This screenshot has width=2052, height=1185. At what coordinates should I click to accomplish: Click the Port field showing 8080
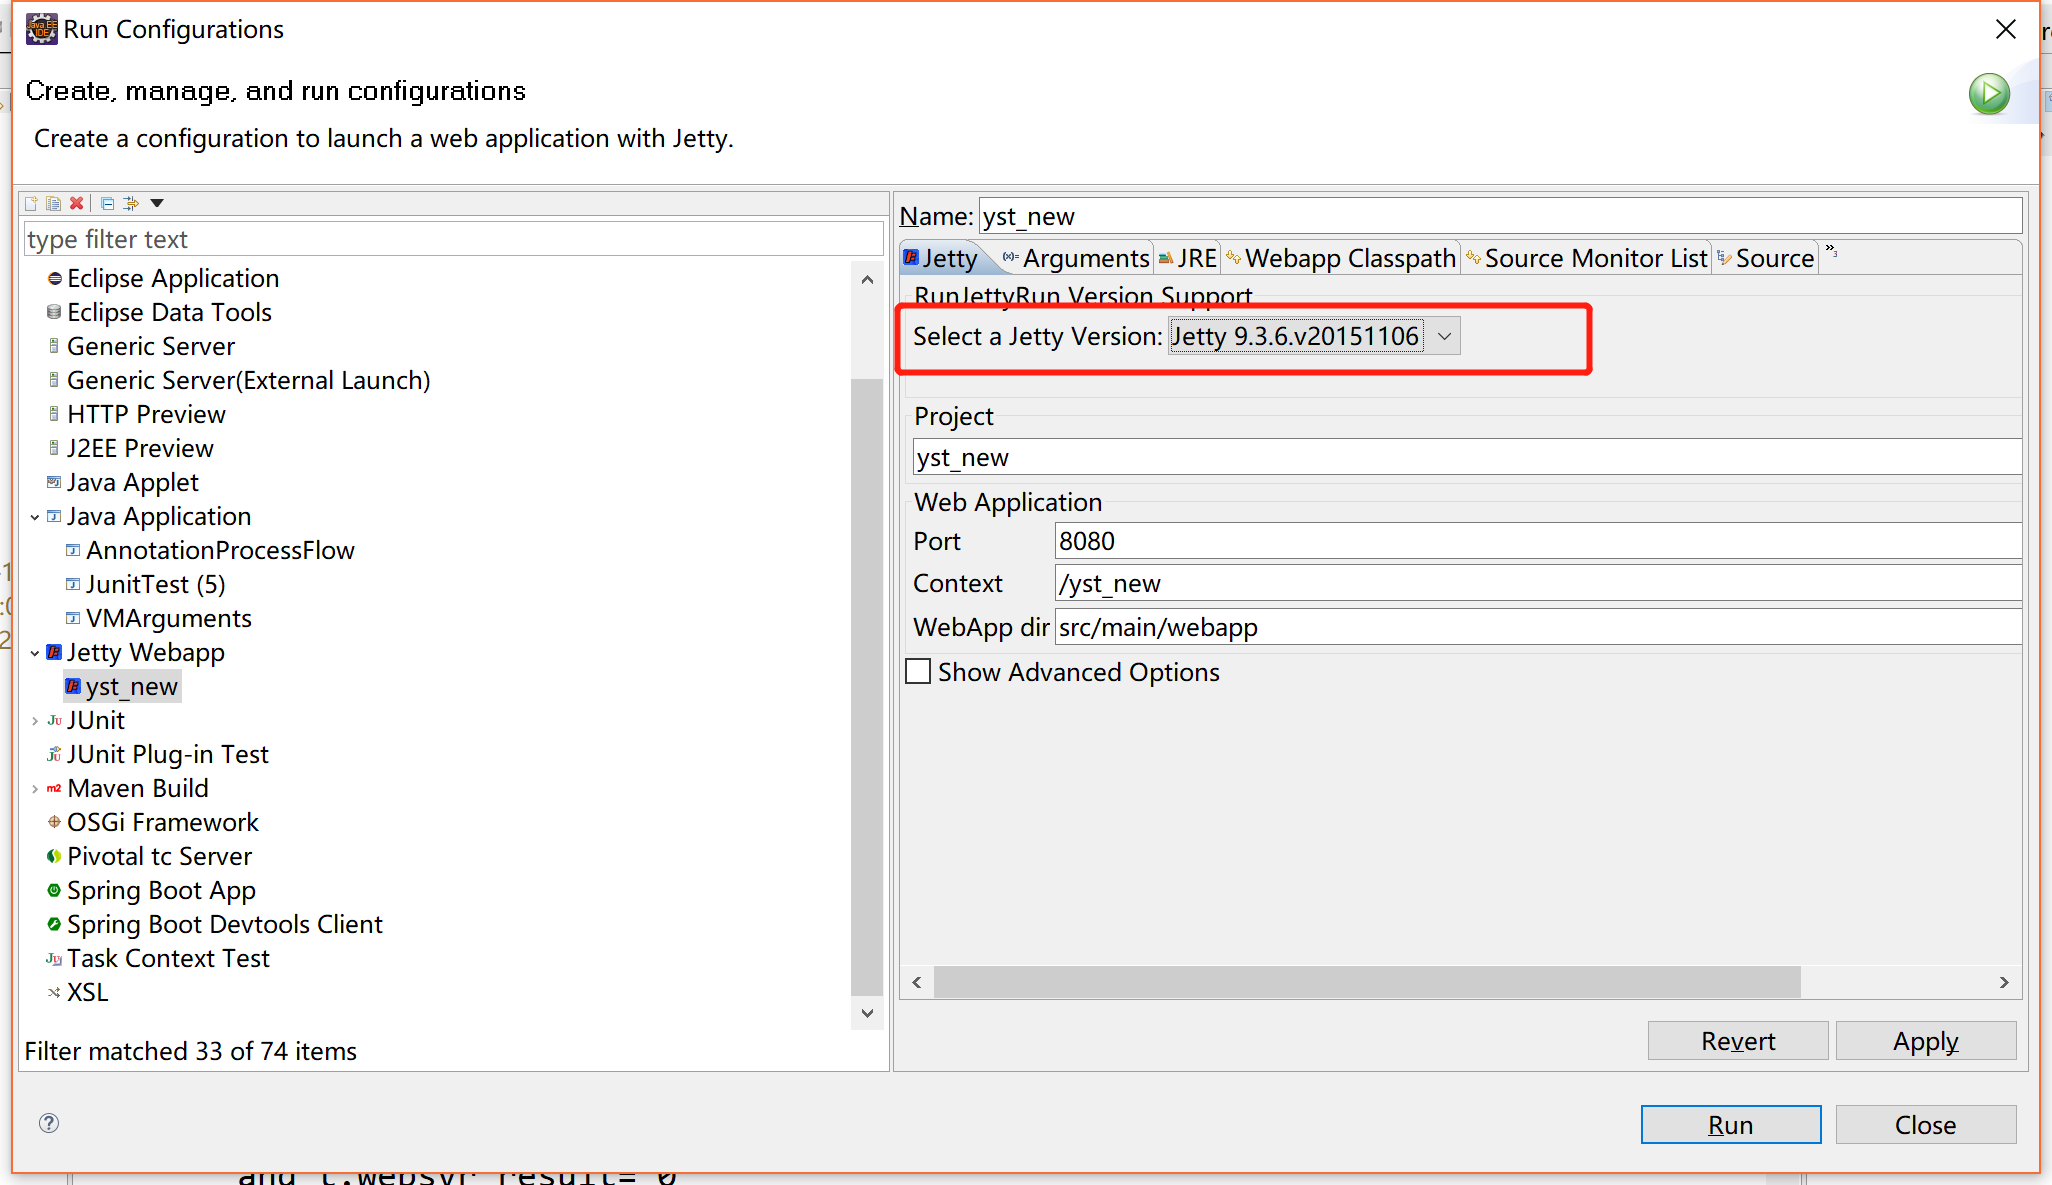(1538, 541)
